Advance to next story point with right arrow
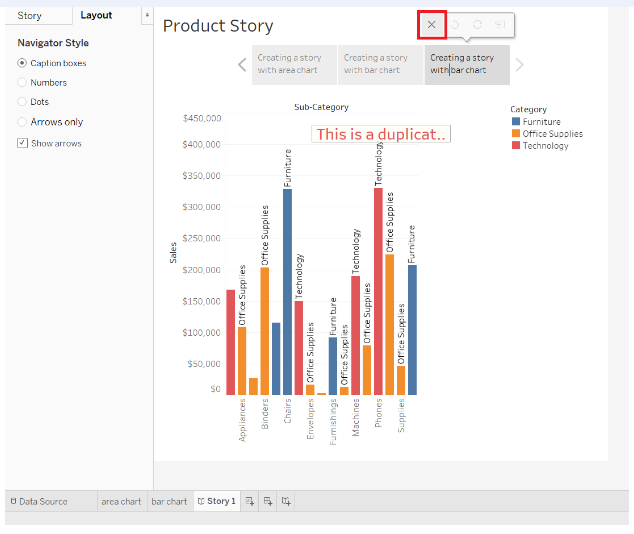The image size is (634, 534). tap(519, 65)
